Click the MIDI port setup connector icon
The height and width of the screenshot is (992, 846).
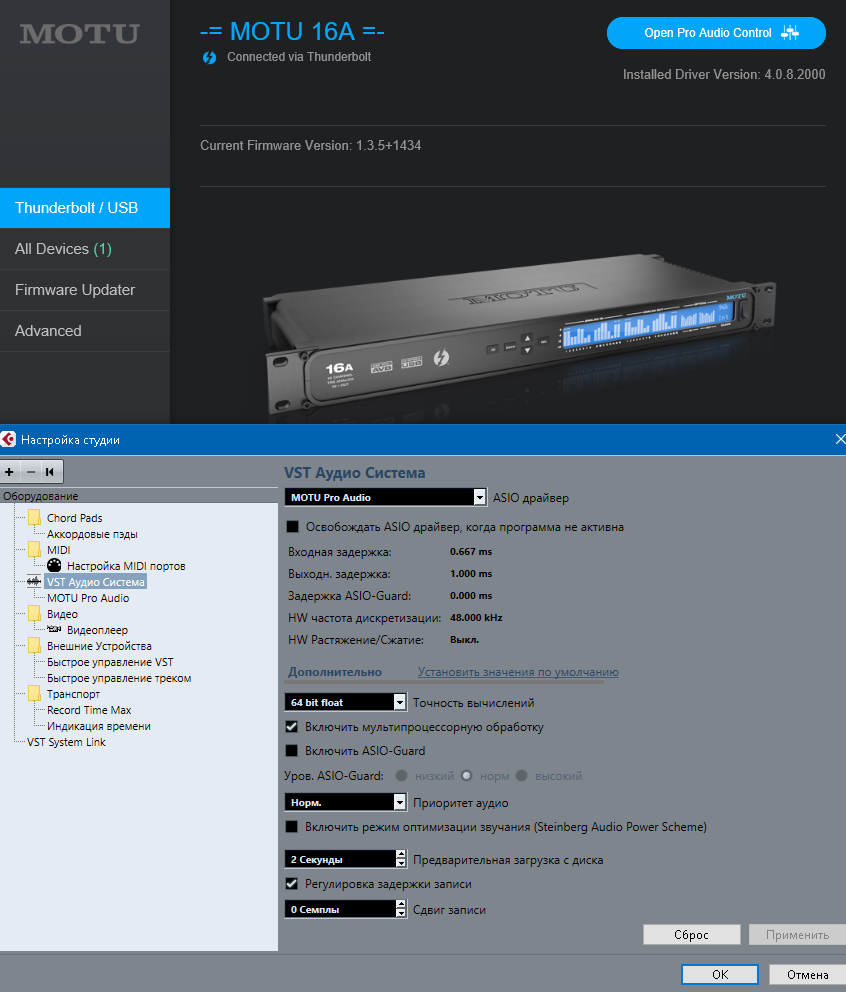[54, 566]
